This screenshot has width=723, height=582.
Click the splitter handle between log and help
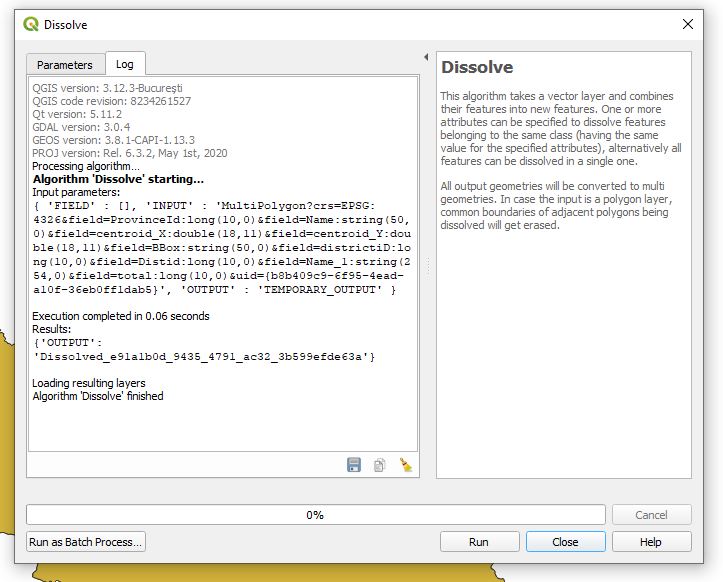click(x=427, y=267)
